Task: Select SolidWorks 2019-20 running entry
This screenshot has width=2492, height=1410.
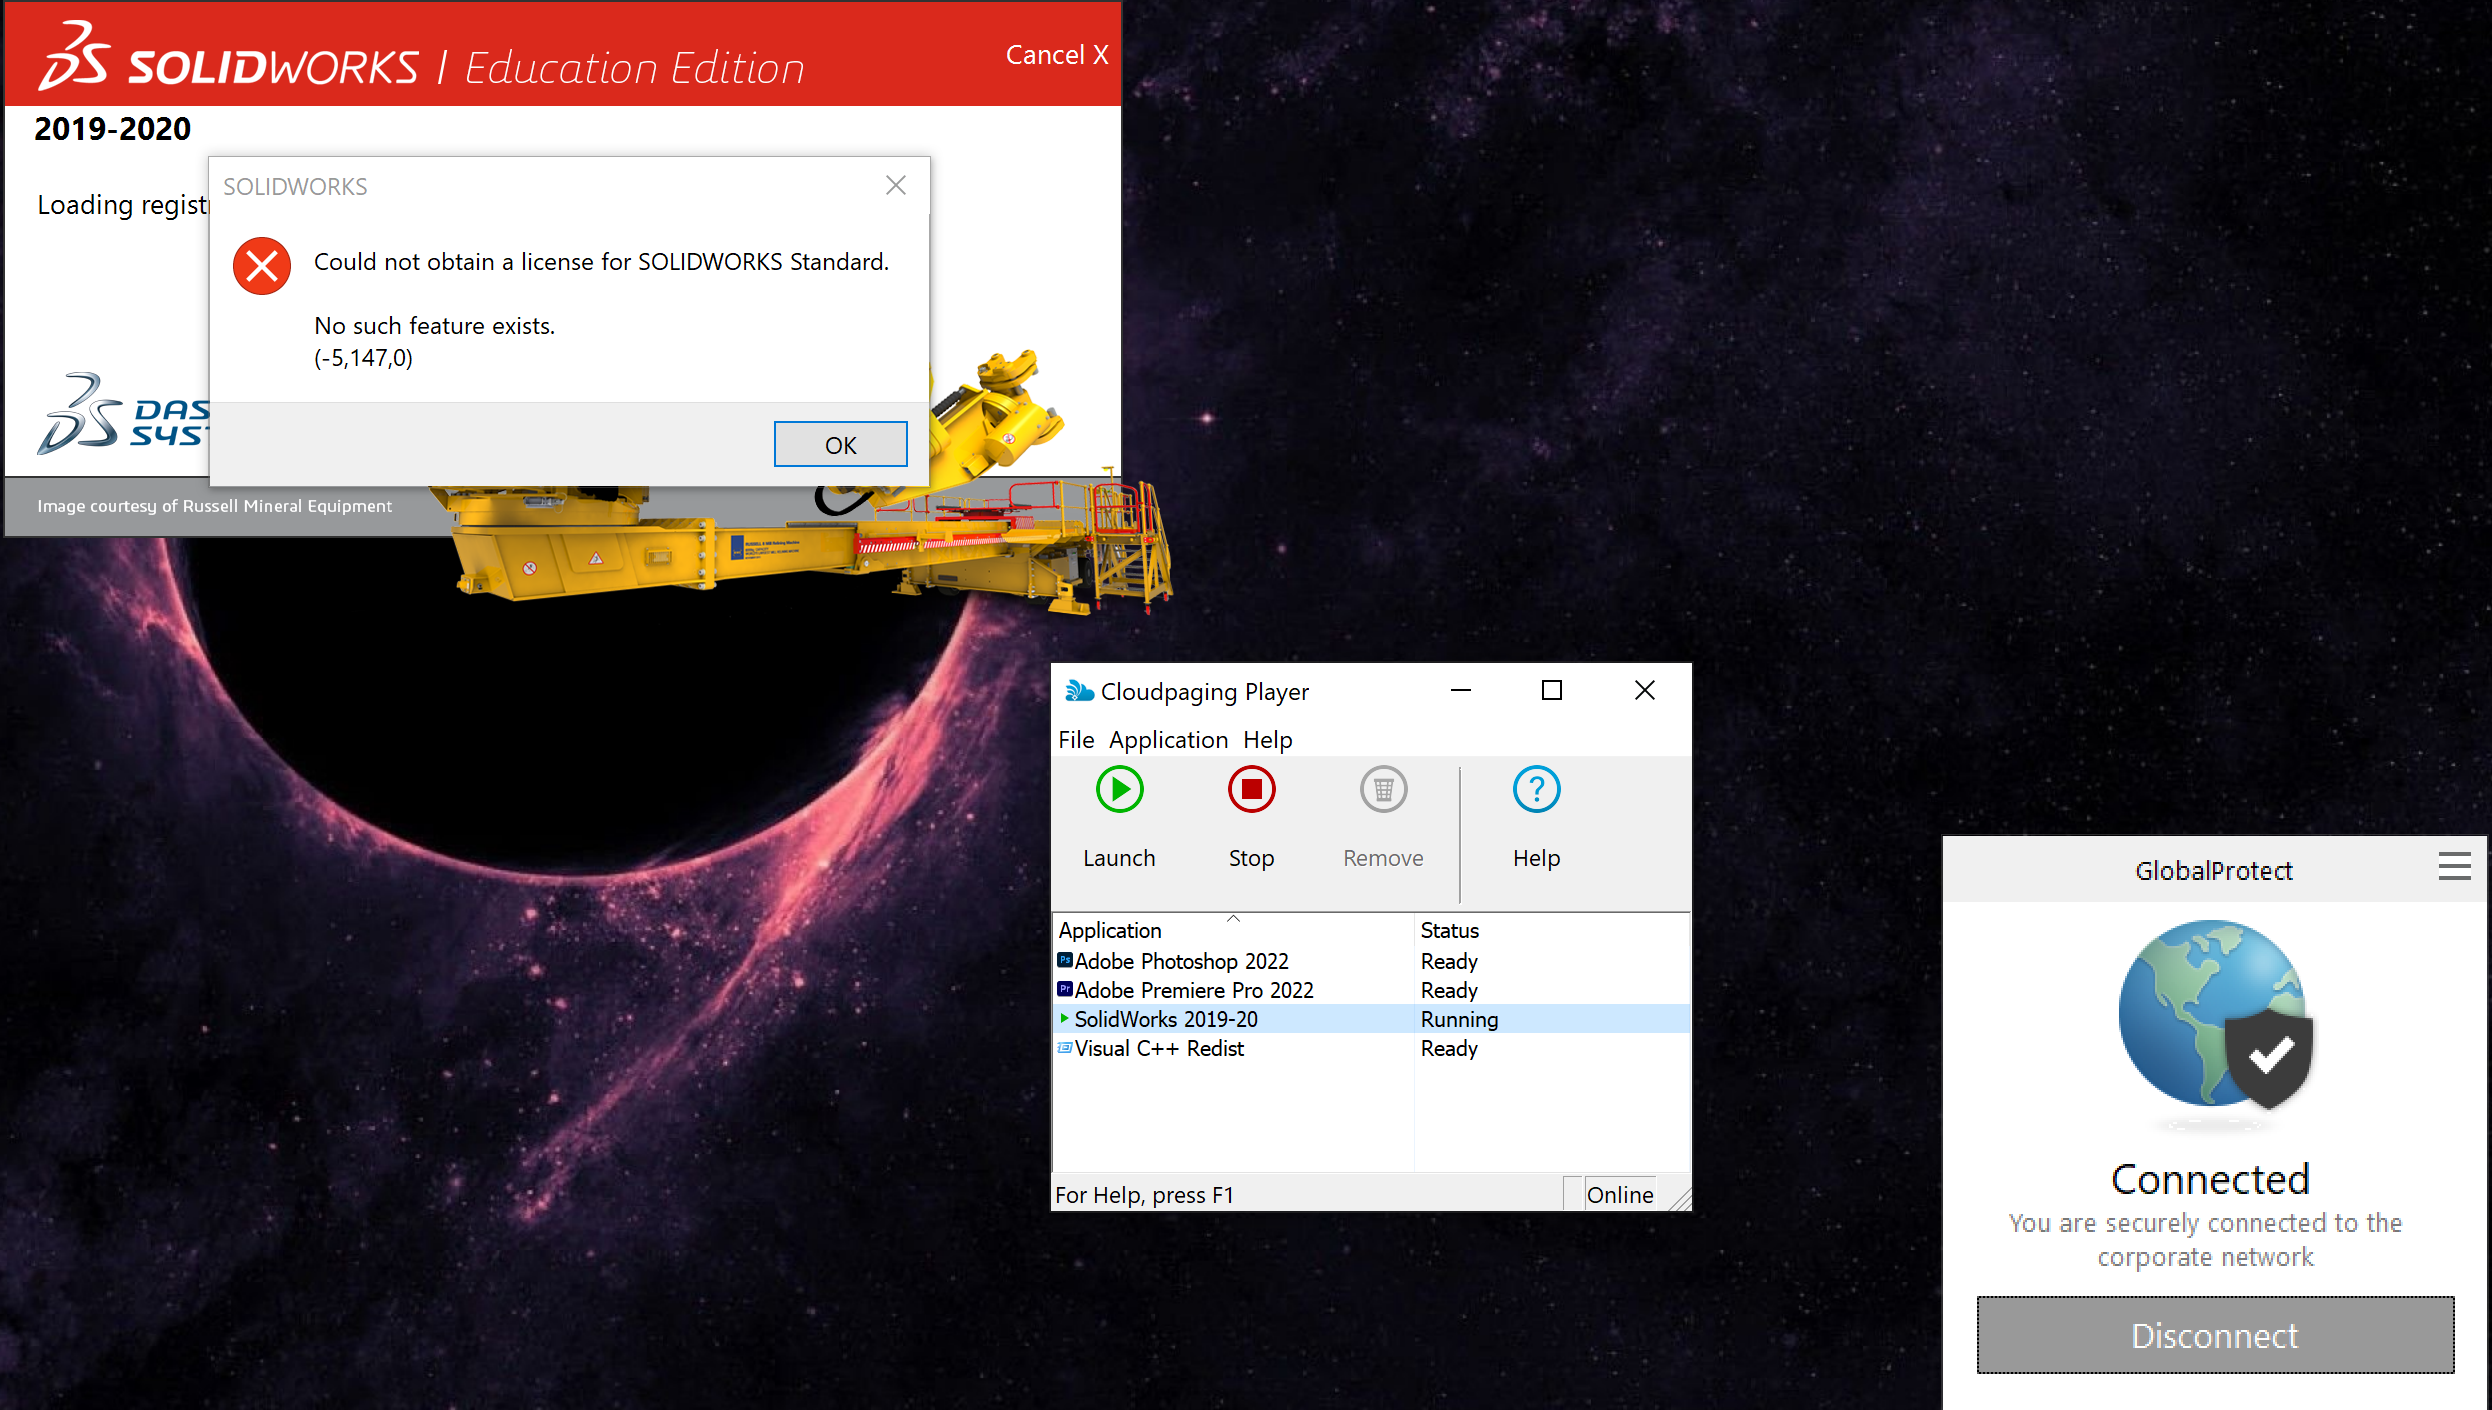Action: coord(1371,1019)
